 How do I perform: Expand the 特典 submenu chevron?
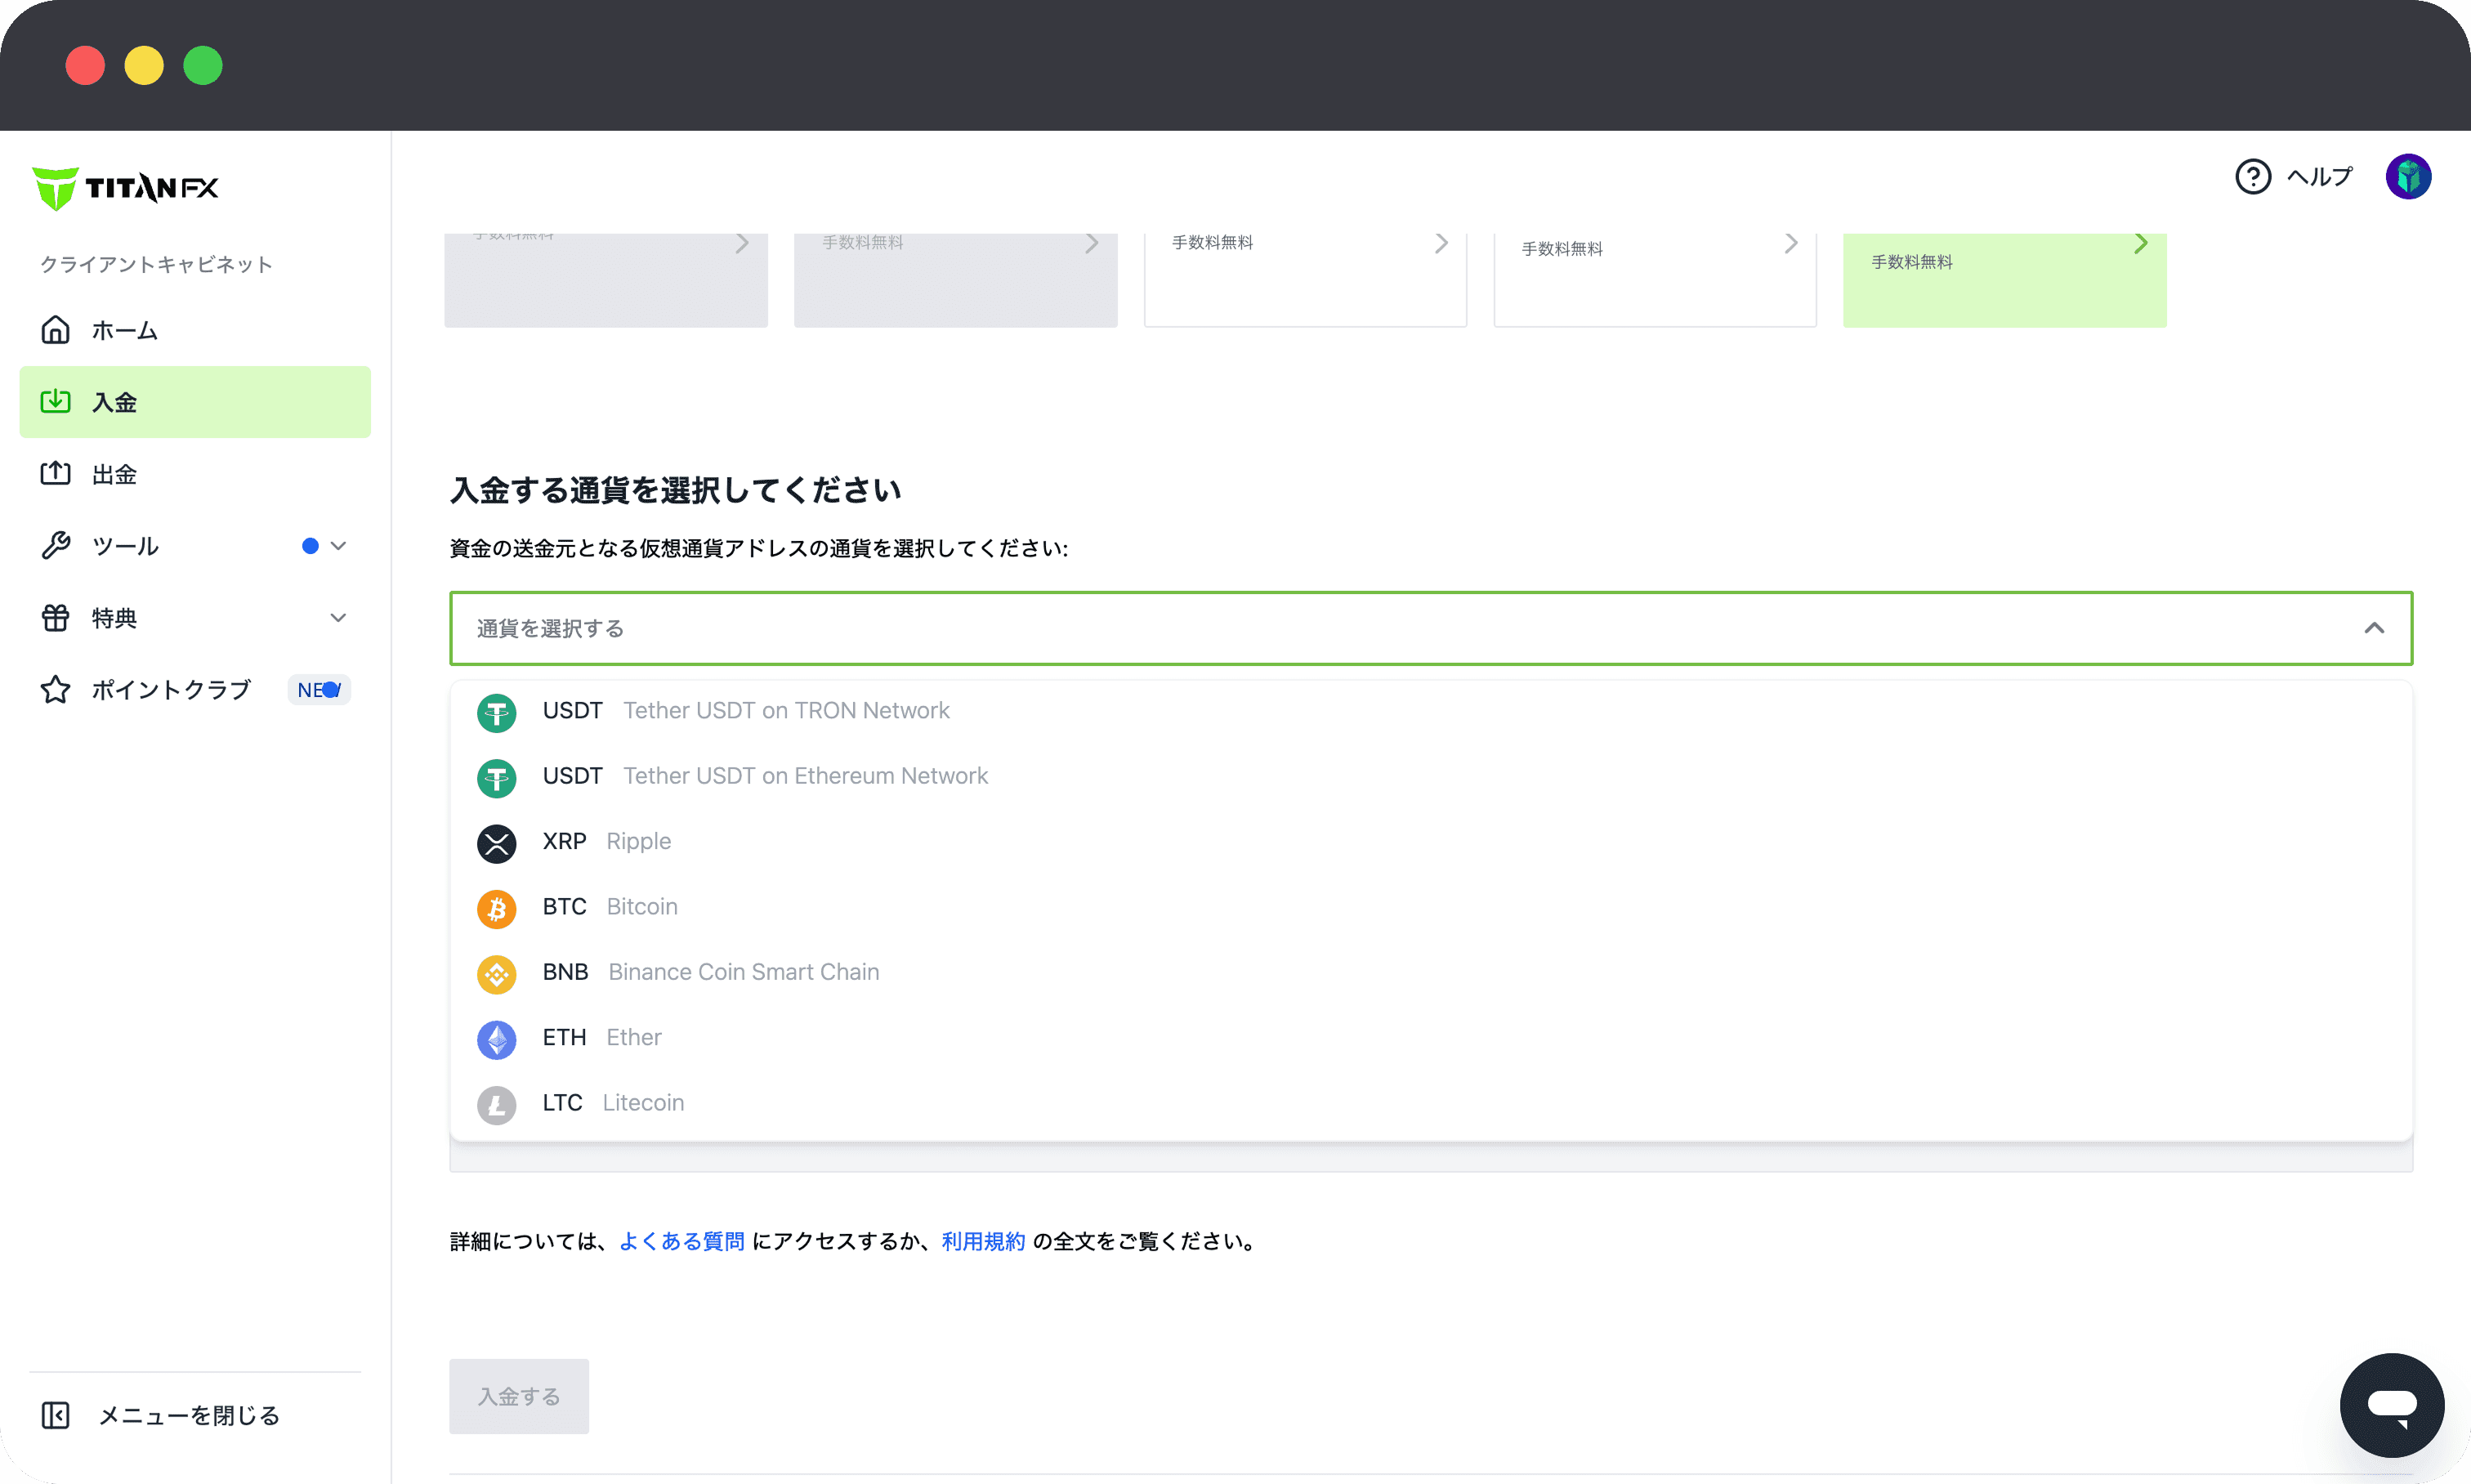[x=338, y=618]
